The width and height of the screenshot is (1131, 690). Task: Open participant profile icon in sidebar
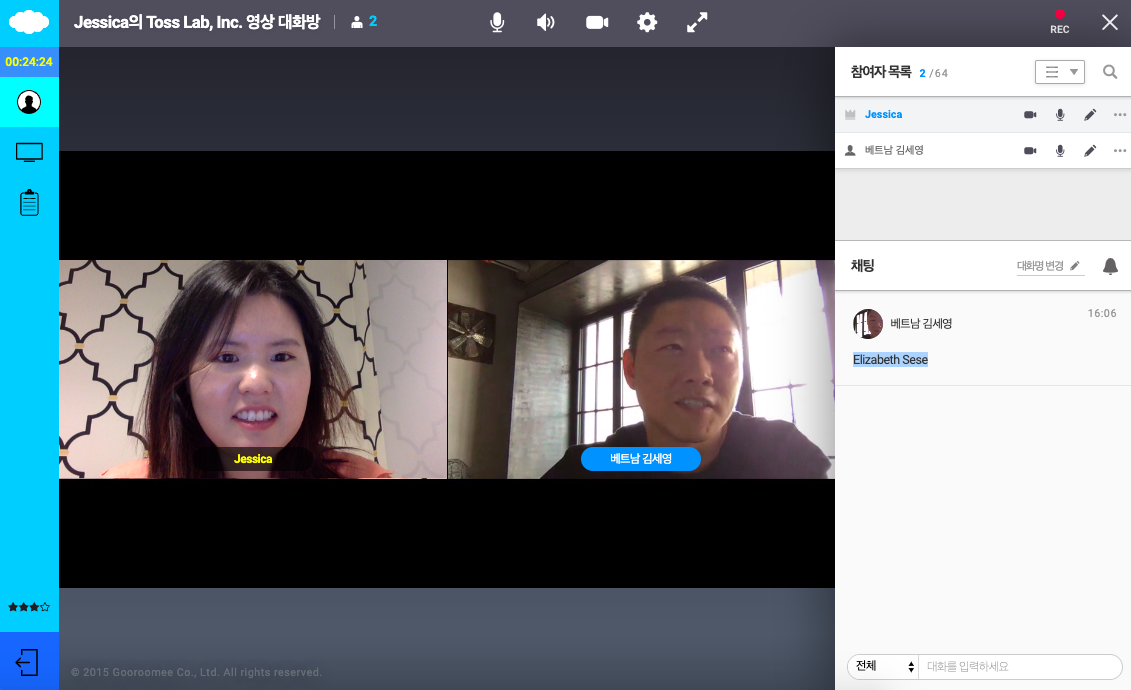[29, 101]
